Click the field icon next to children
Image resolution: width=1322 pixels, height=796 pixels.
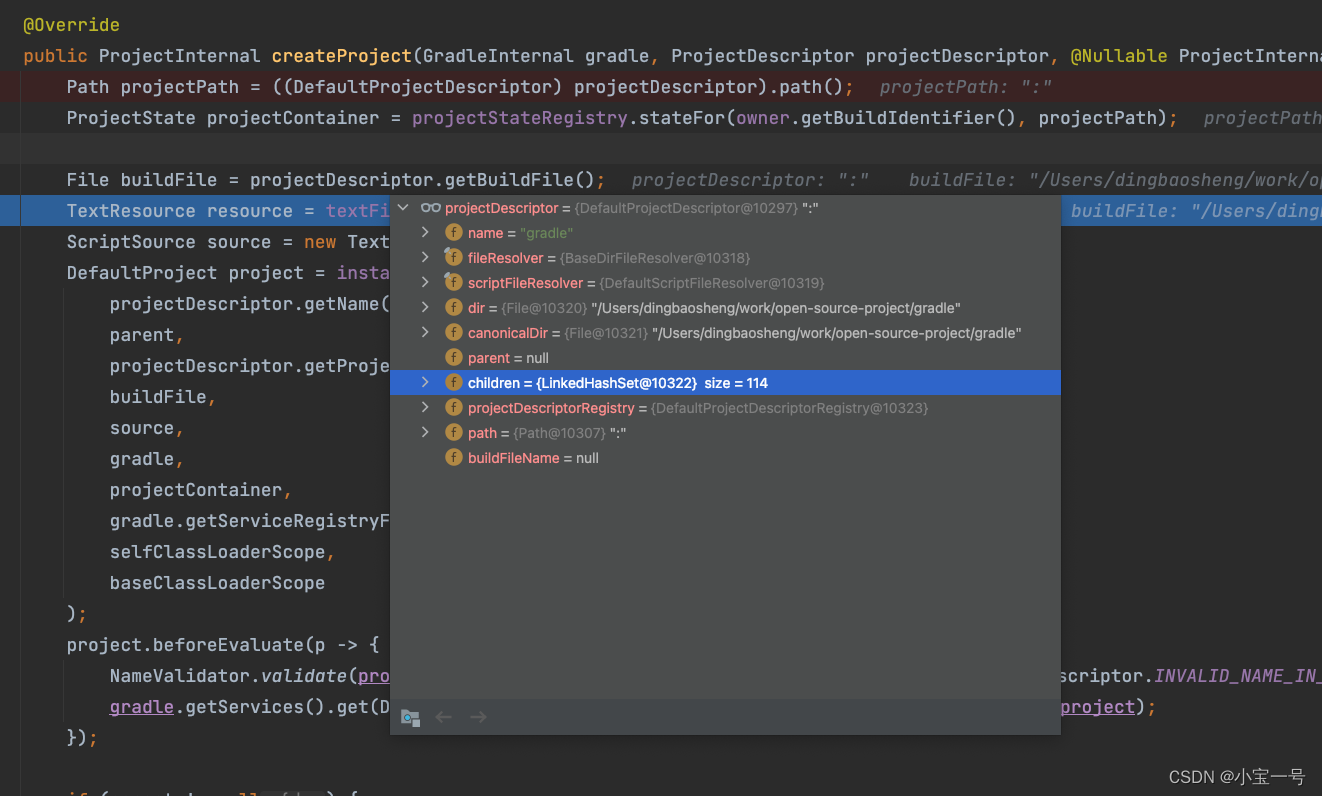(x=453, y=383)
